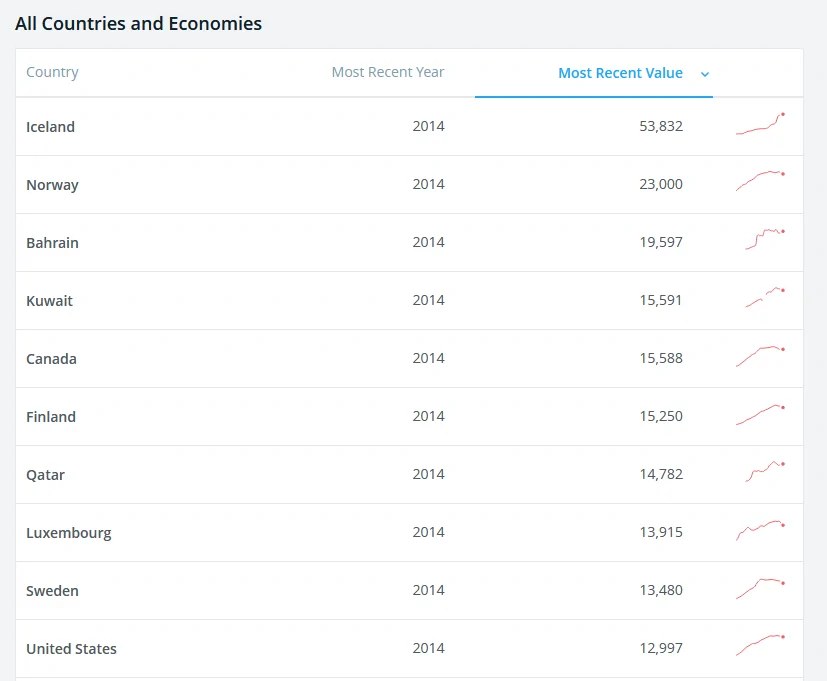Viewport: 827px width, 681px height.
Task: View Canada's sparkline trend chart
Action: pos(761,356)
